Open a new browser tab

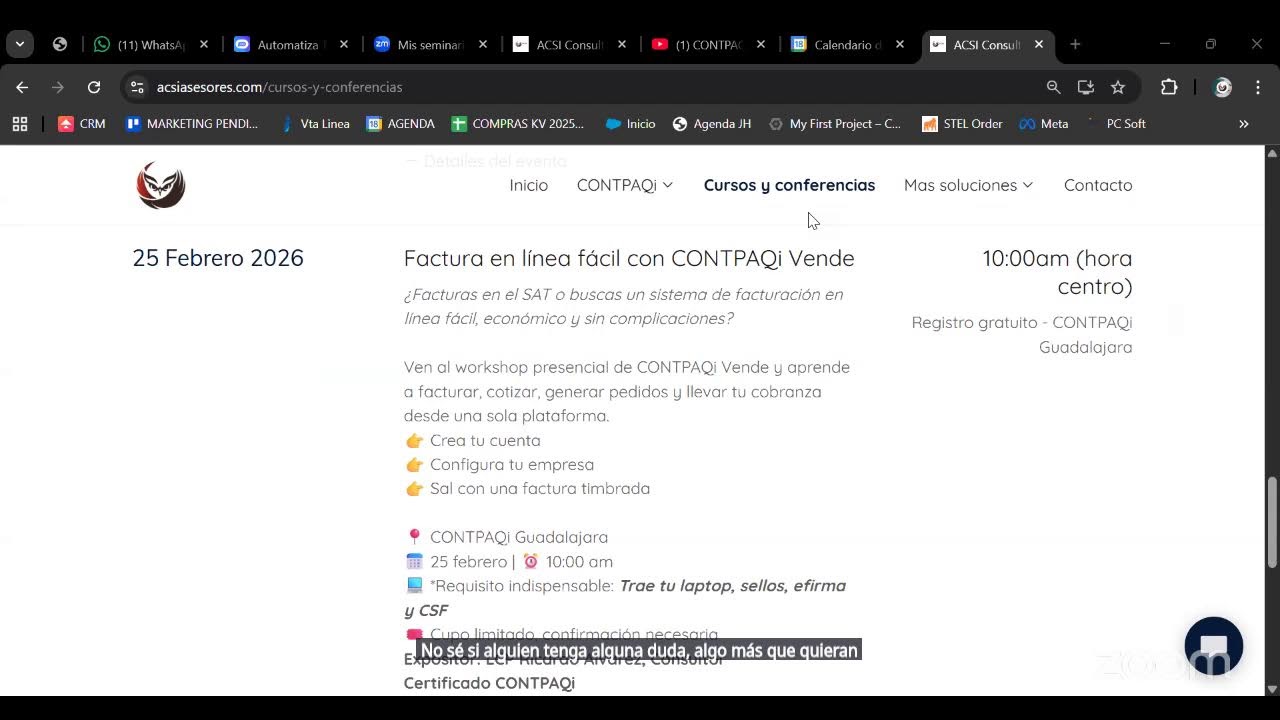[1075, 44]
